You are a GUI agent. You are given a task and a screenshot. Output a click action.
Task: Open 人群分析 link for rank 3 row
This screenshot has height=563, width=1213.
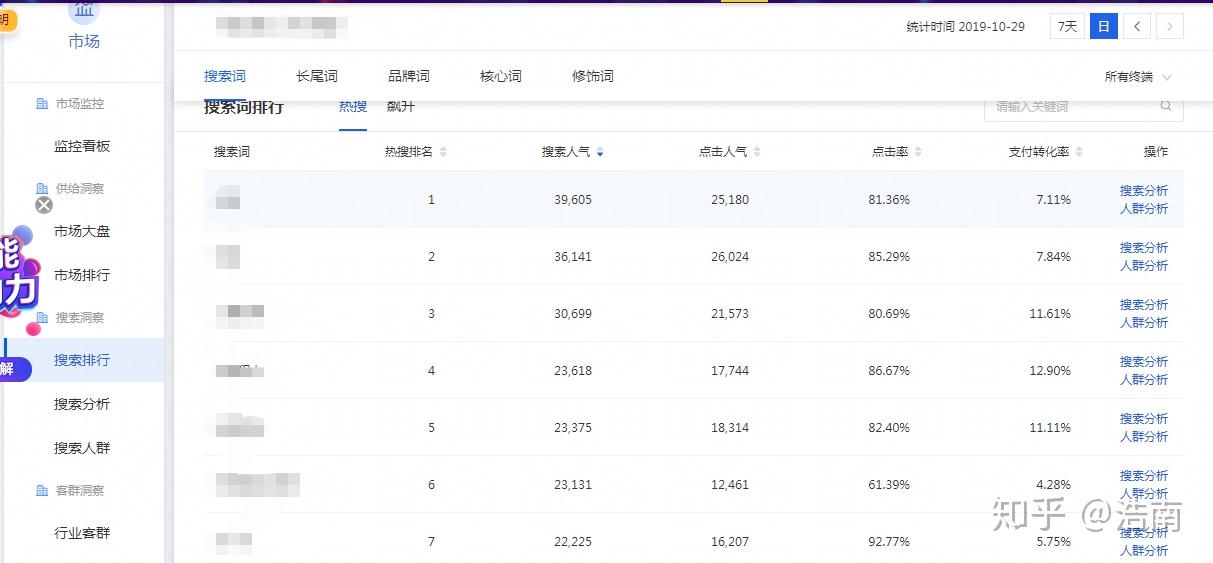[1144, 323]
